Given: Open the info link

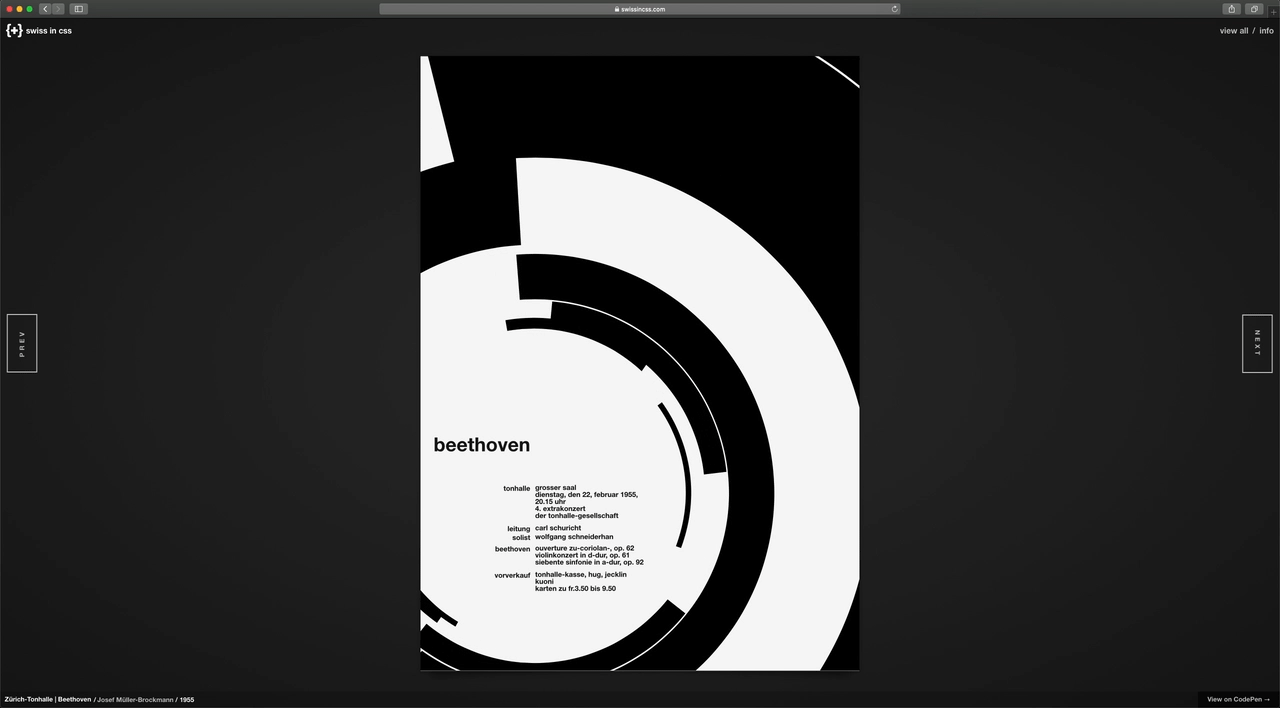Looking at the screenshot, I should pos(1266,31).
